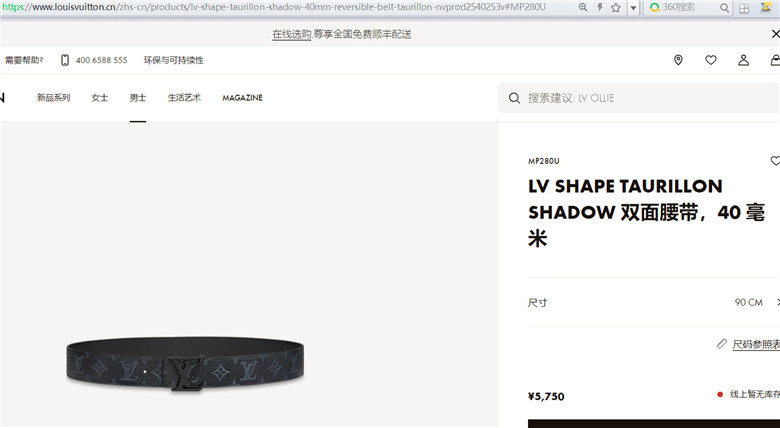Open the 生活艺术 menu
This screenshot has height=428, width=780.
tap(184, 98)
